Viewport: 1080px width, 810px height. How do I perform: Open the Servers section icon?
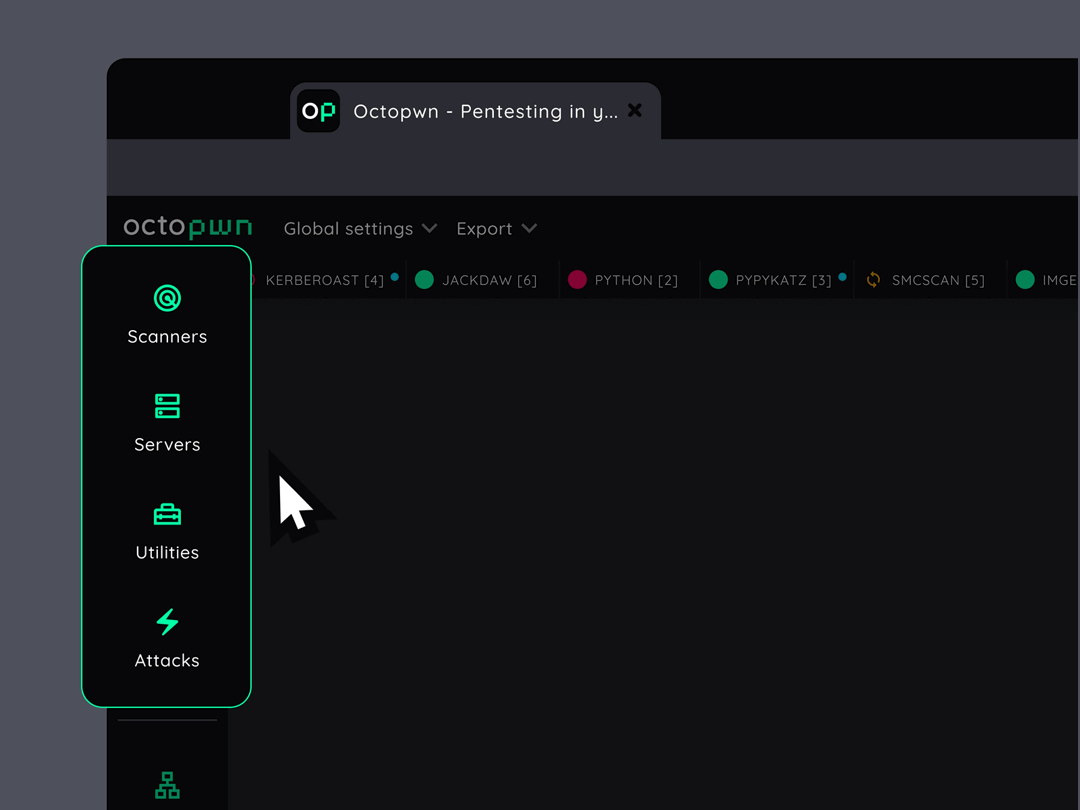(167, 406)
